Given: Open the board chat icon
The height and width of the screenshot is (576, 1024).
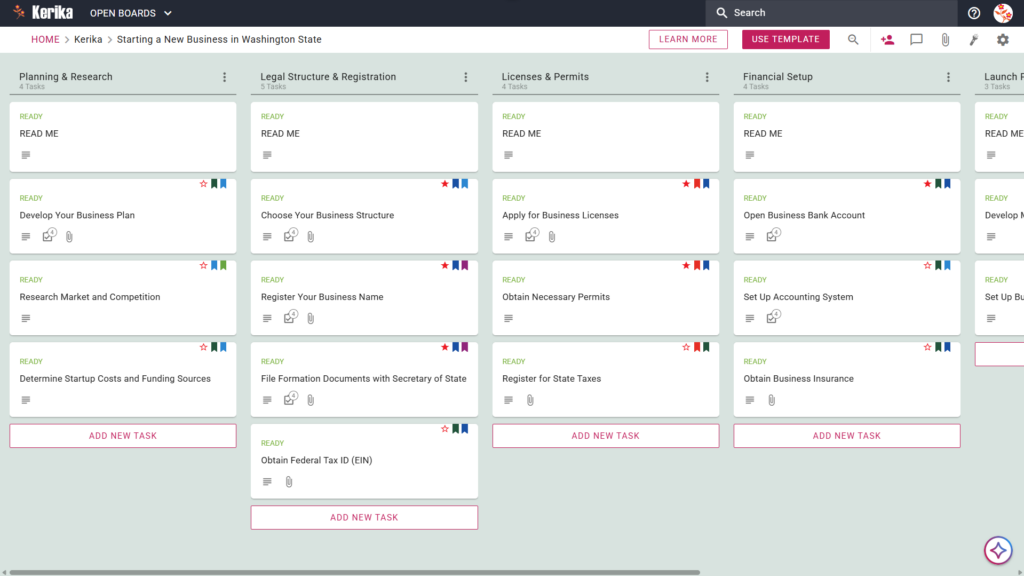Looking at the screenshot, I should pos(916,40).
